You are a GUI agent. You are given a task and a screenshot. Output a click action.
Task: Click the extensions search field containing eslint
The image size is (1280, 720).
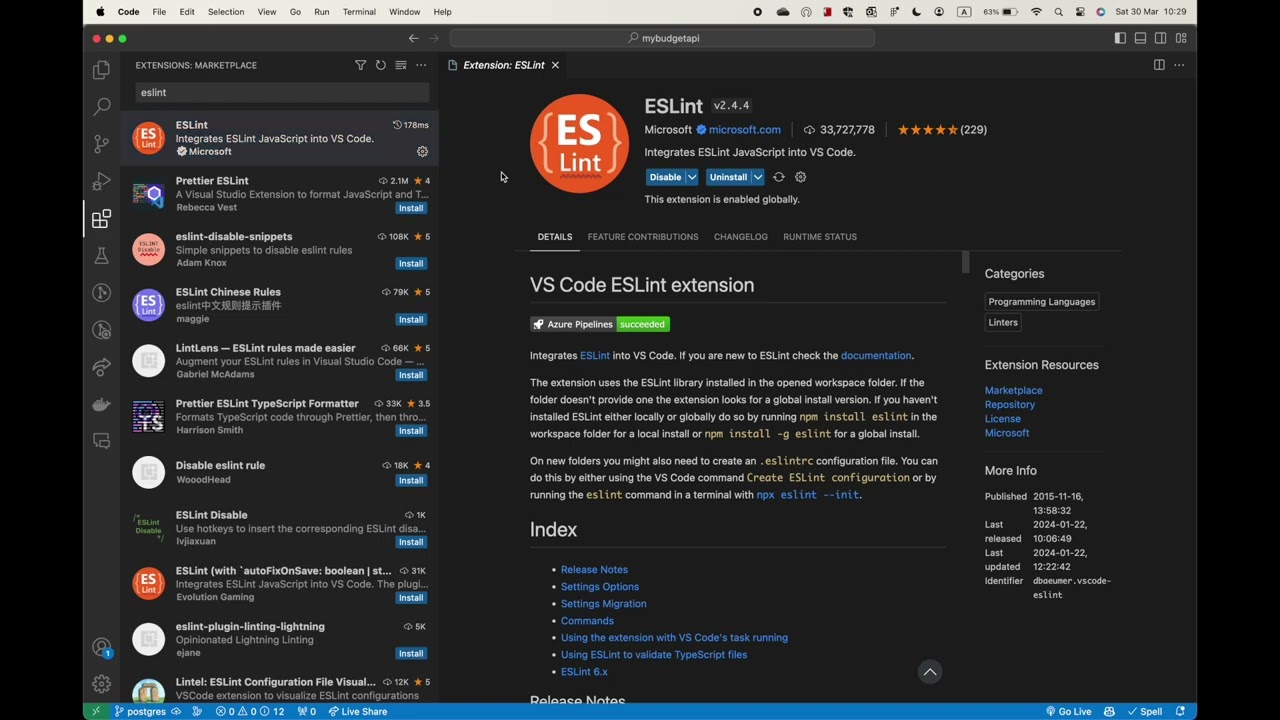pos(282,92)
